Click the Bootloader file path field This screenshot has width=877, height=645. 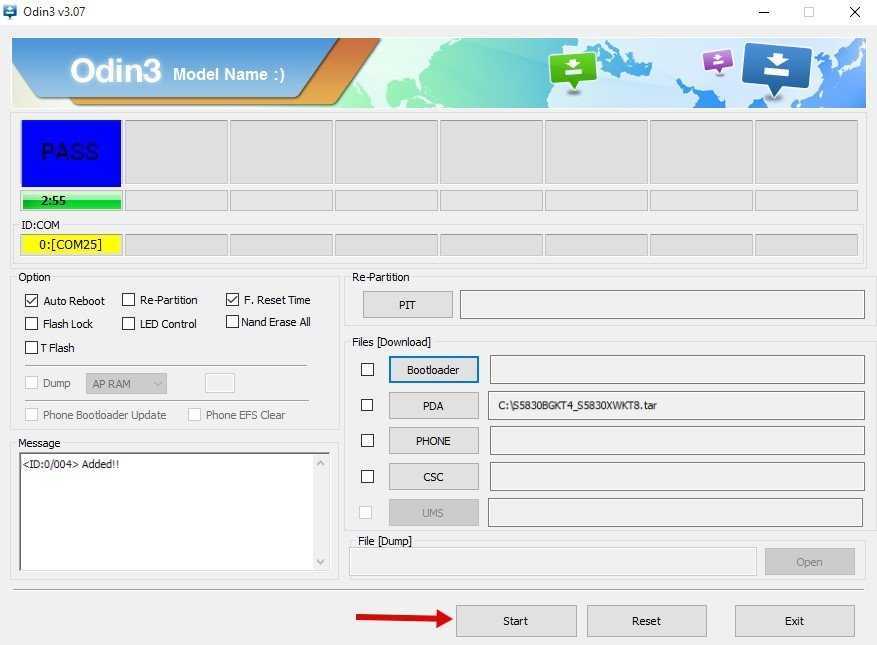click(x=677, y=369)
